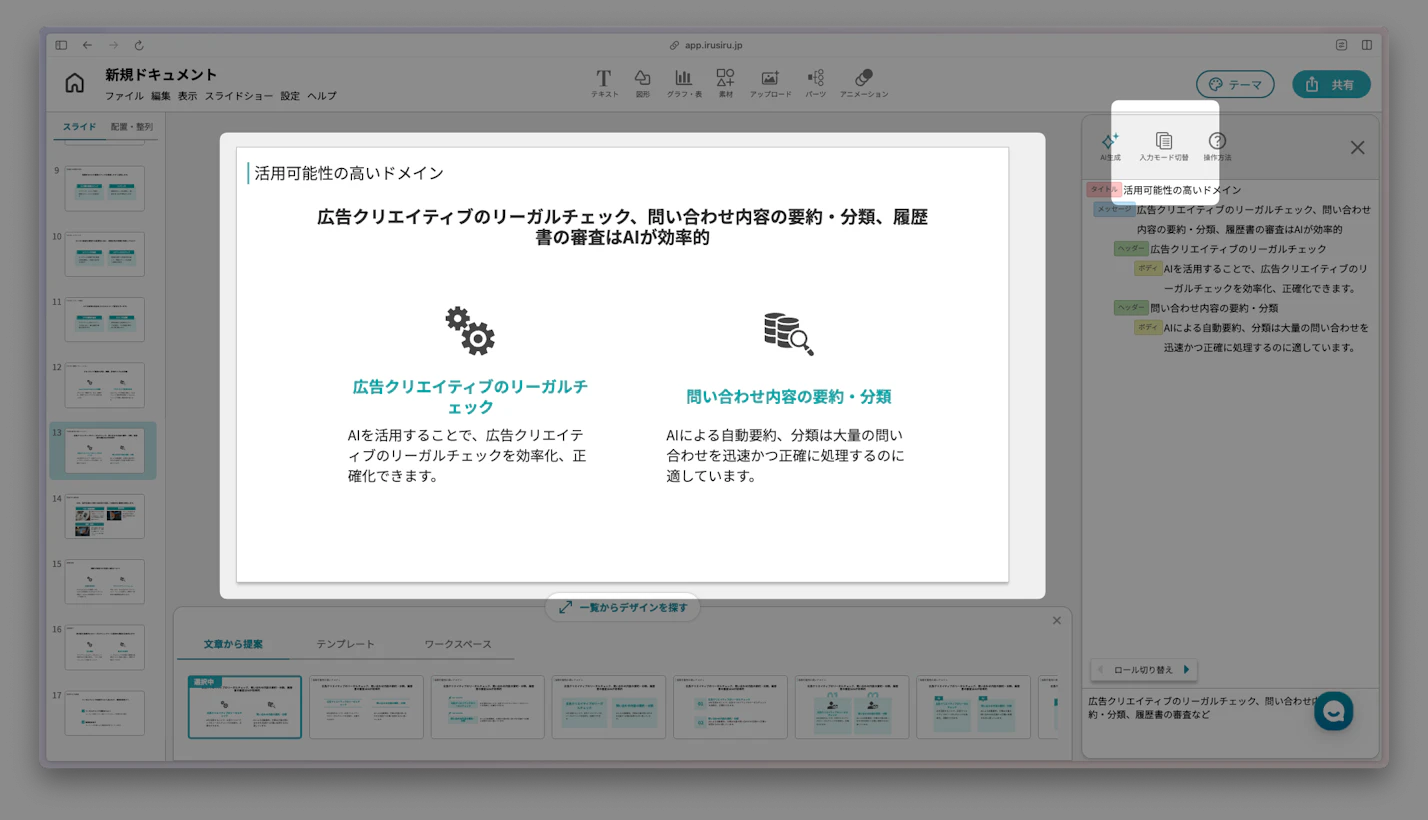Open the アニメーション animation tool

(x=864, y=79)
